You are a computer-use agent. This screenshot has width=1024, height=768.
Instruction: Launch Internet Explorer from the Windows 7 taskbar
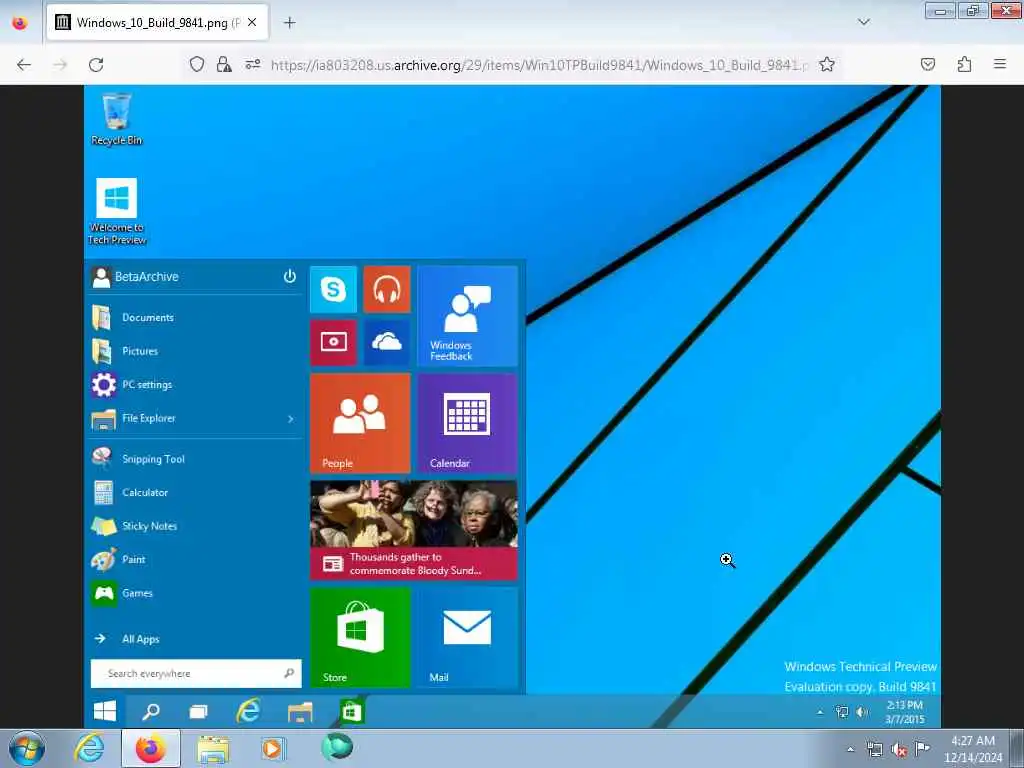[89, 748]
